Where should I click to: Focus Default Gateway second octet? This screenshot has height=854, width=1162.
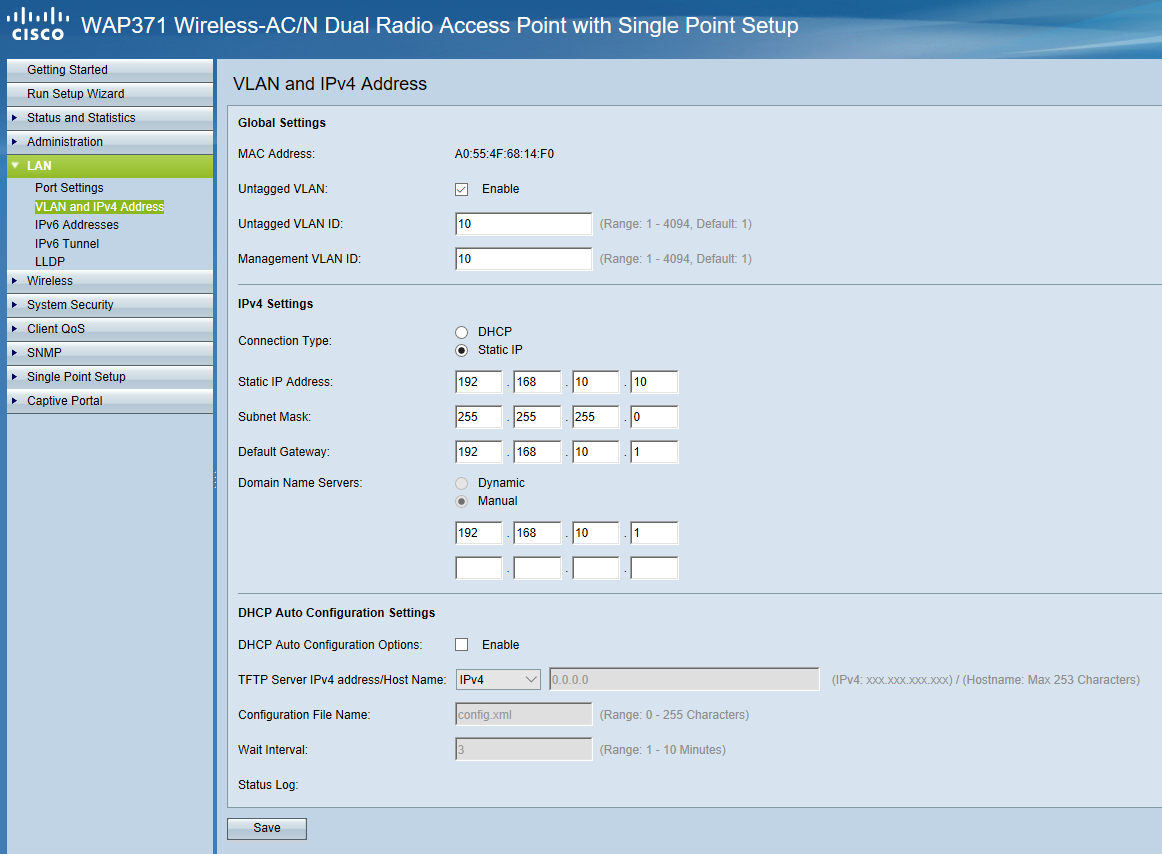pyautogui.click(x=537, y=451)
